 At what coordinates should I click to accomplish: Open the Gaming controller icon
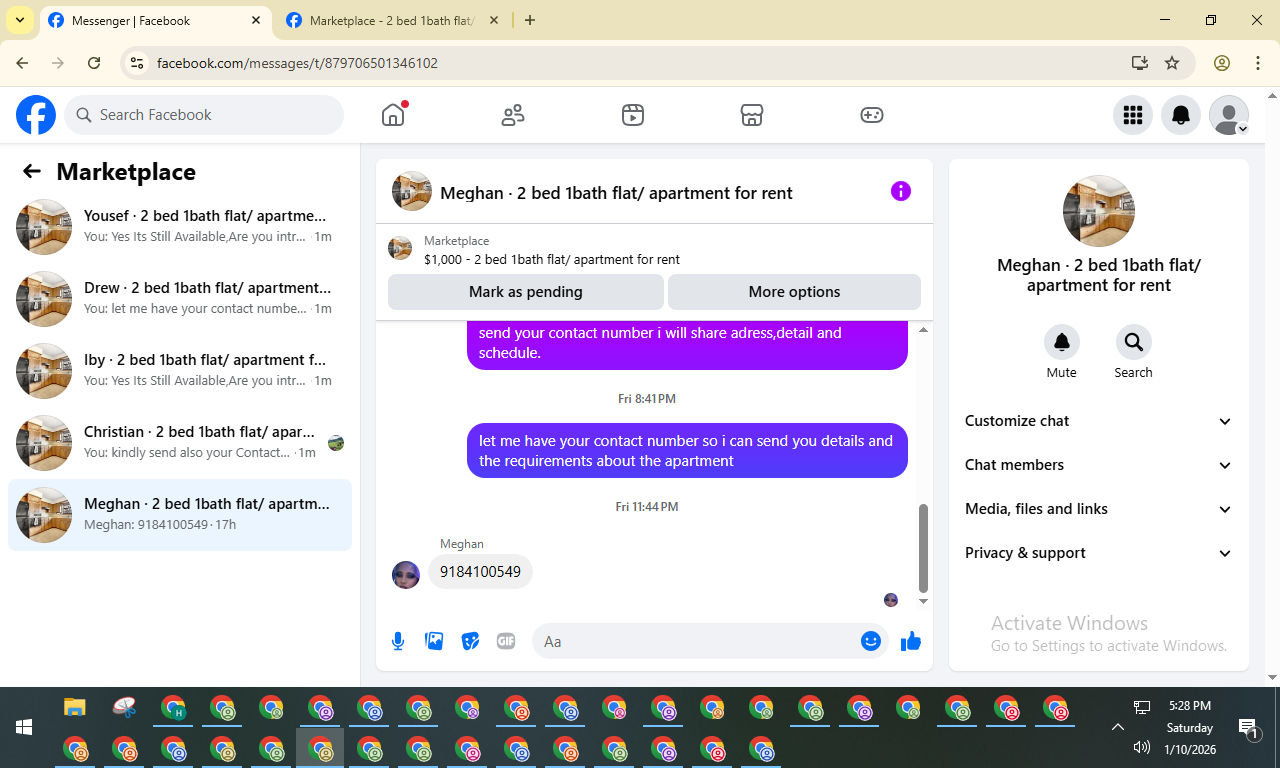pyautogui.click(x=872, y=115)
